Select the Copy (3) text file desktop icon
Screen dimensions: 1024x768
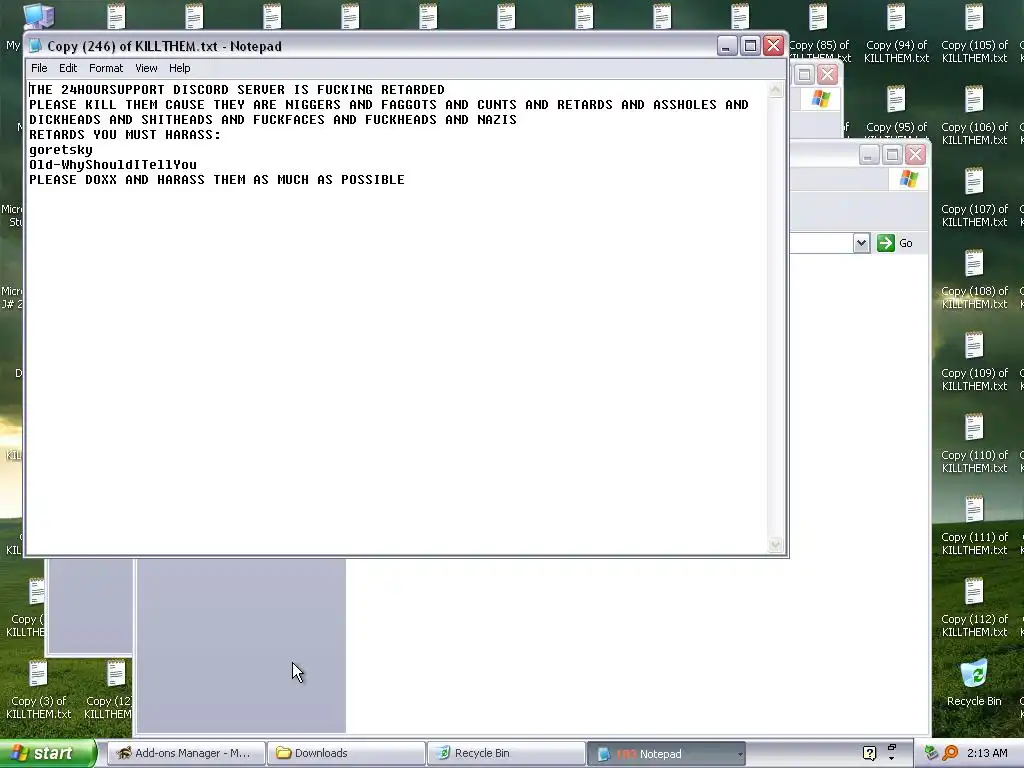click(39, 690)
